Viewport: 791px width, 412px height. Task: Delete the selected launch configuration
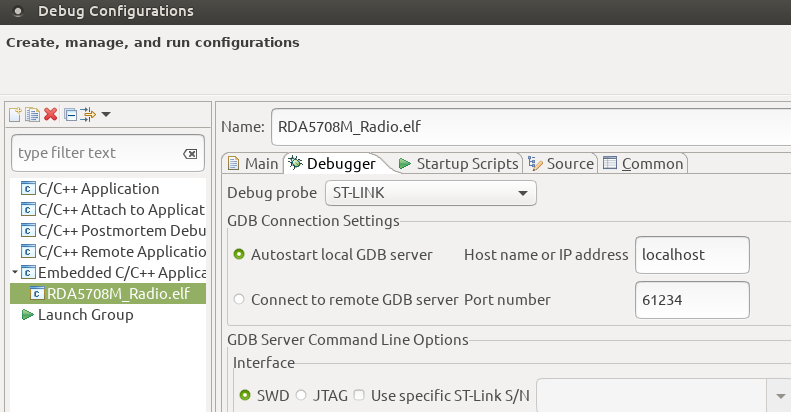coord(50,115)
